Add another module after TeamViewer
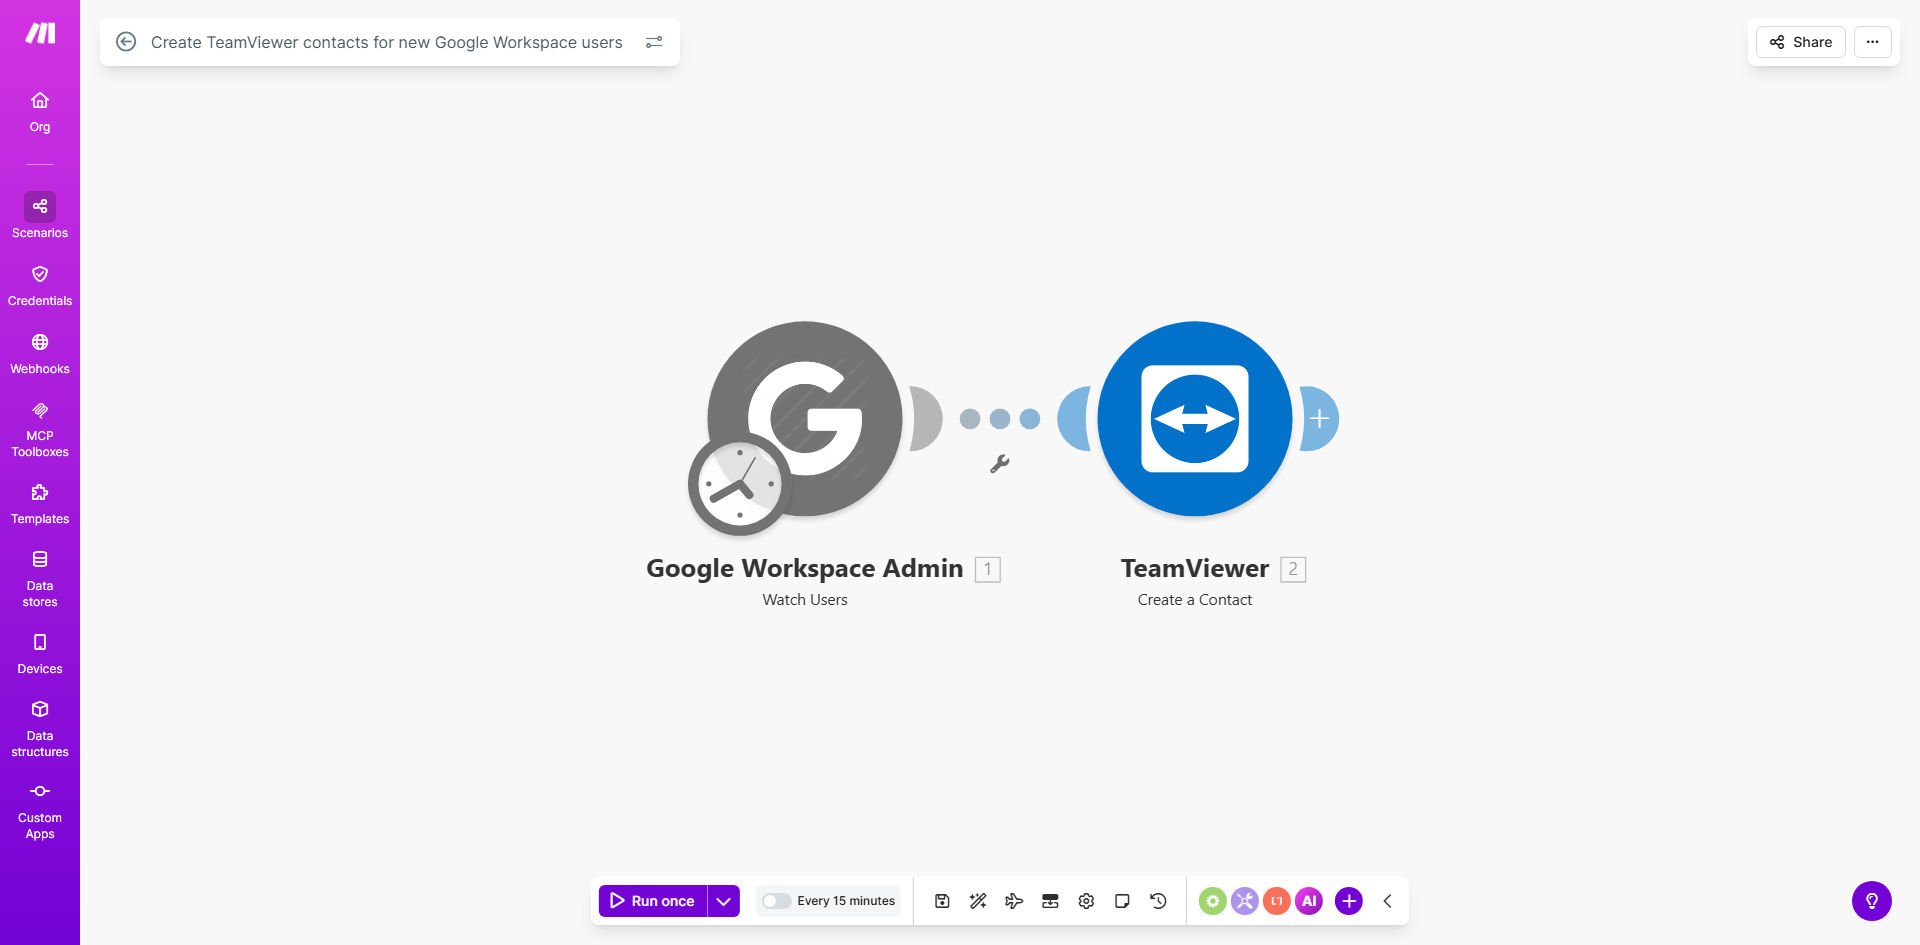This screenshot has height=945, width=1920. (1320, 418)
